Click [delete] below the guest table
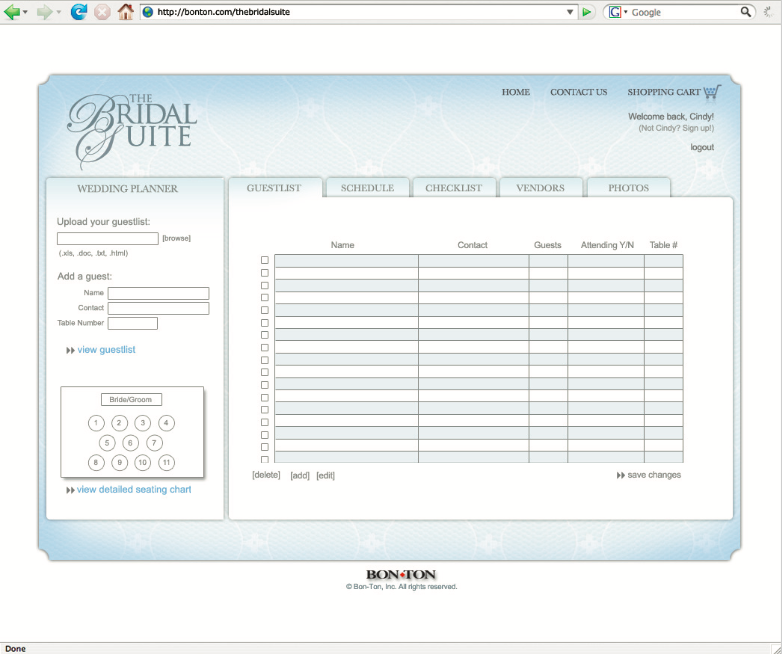Image resolution: width=782 pixels, height=654 pixels. (266, 475)
